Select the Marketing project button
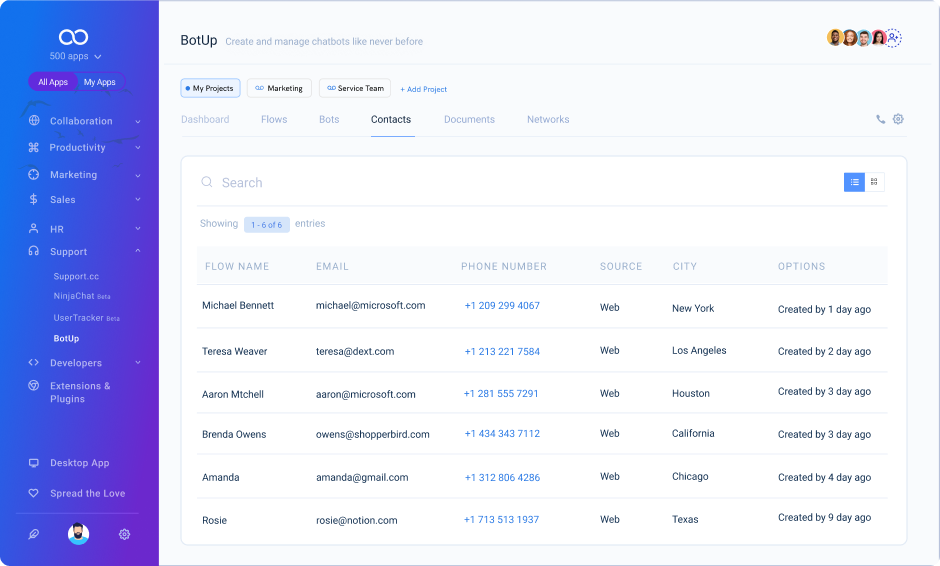Screen dimensions: 940x566 click(x=279, y=88)
